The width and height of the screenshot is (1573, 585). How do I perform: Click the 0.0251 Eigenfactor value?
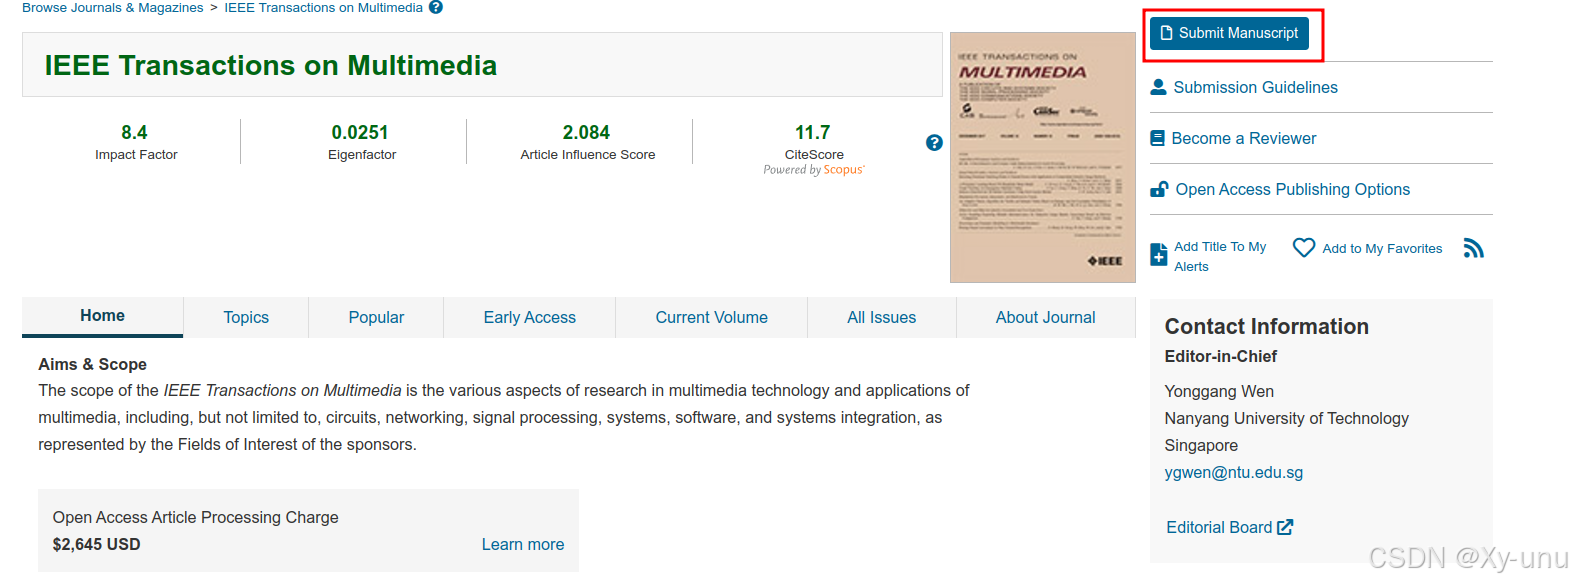click(360, 132)
